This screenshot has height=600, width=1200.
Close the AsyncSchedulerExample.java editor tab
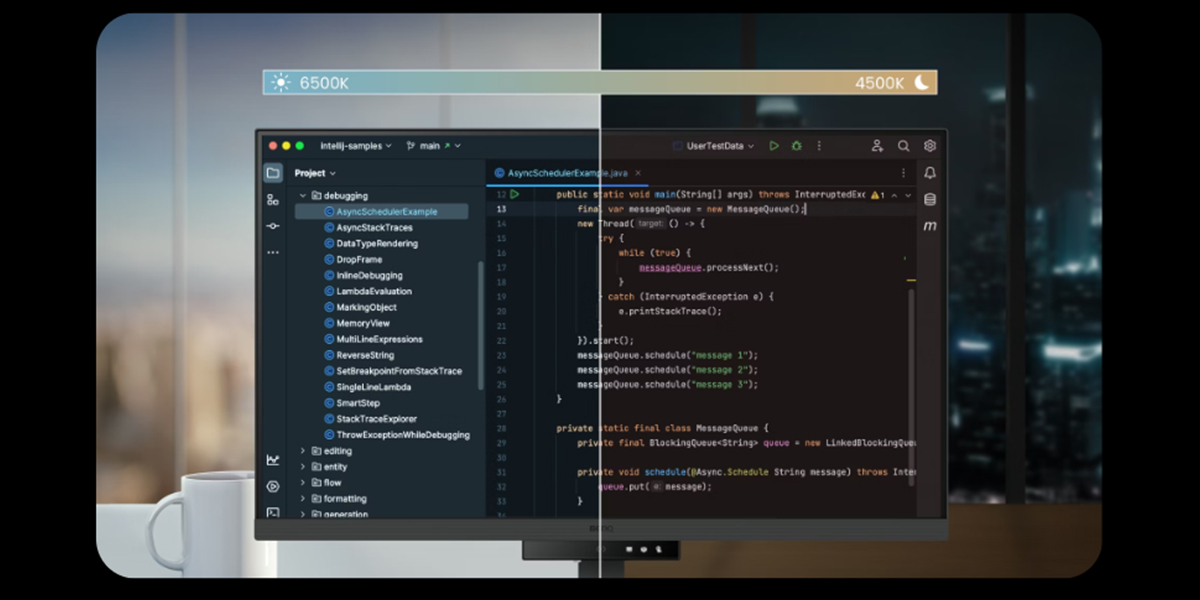point(638,173)
